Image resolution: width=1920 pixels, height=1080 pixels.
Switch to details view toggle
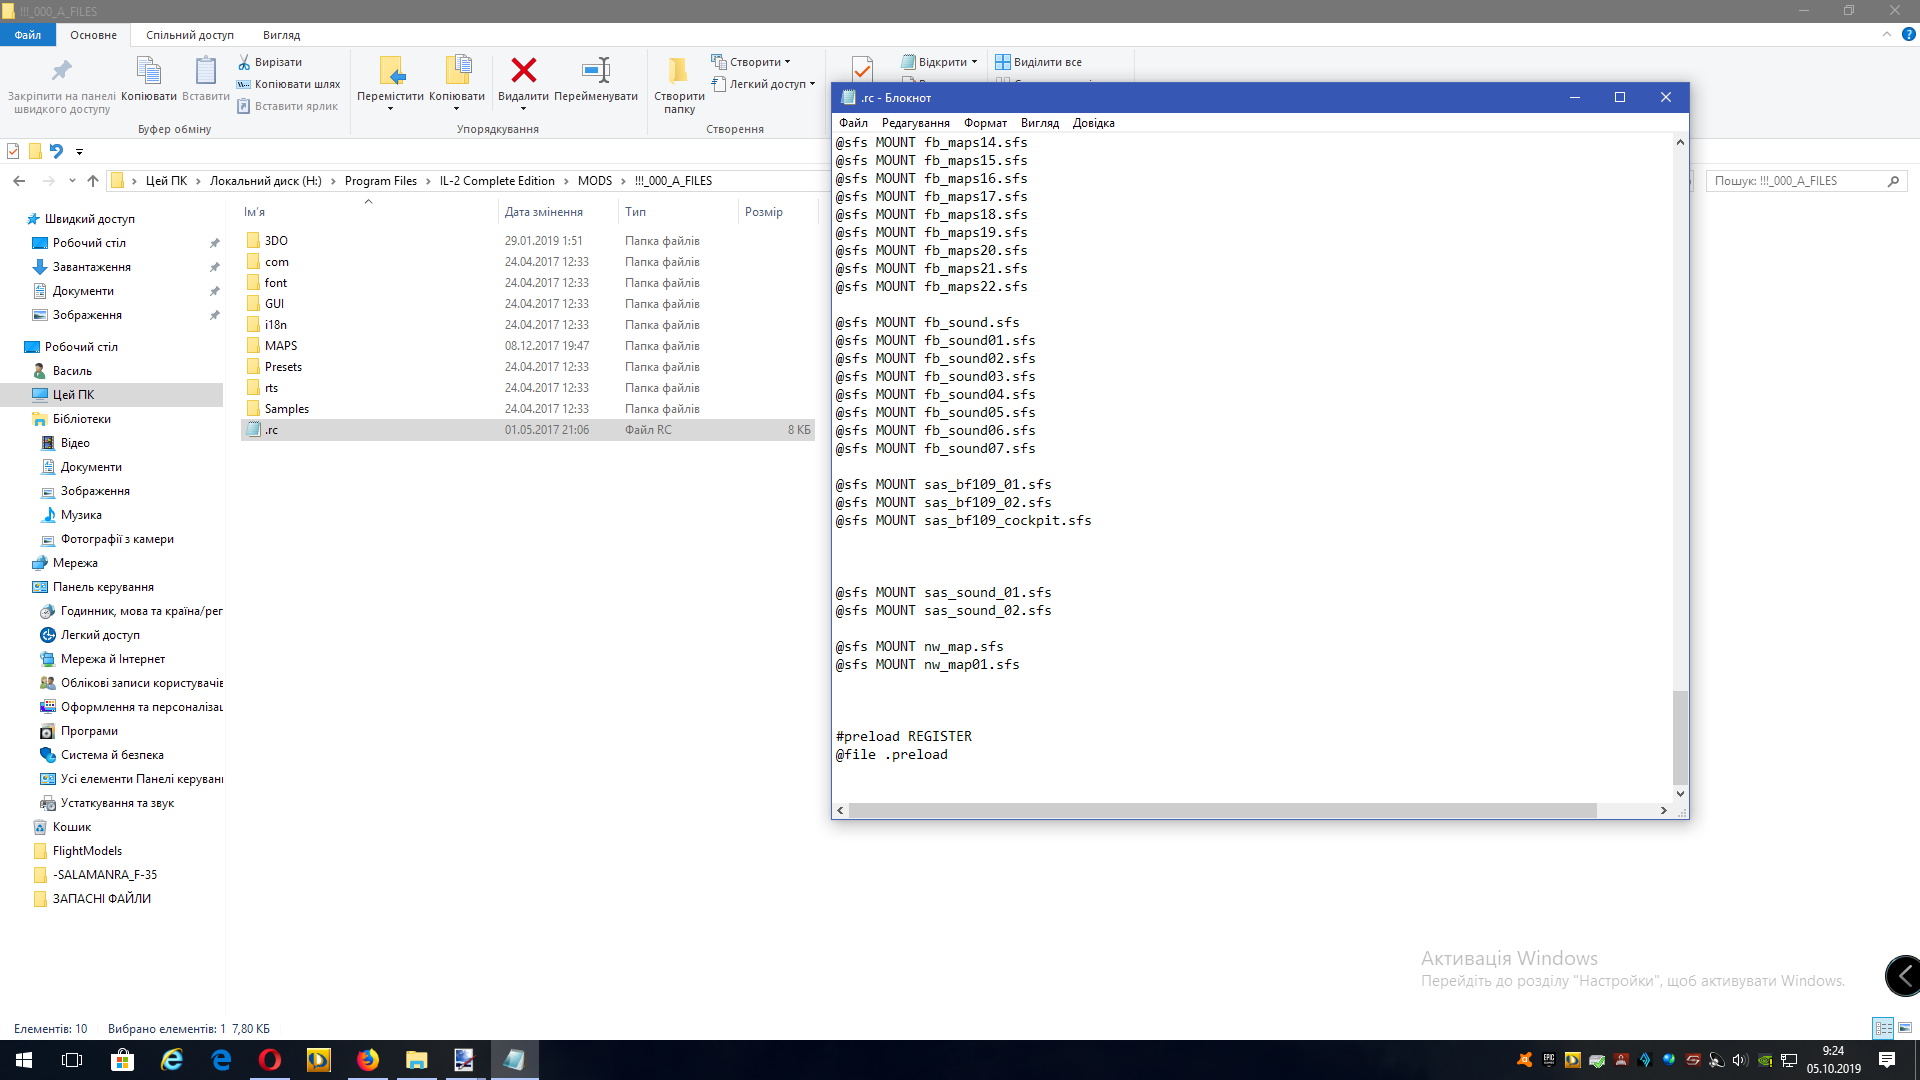coord(1883,1028)
